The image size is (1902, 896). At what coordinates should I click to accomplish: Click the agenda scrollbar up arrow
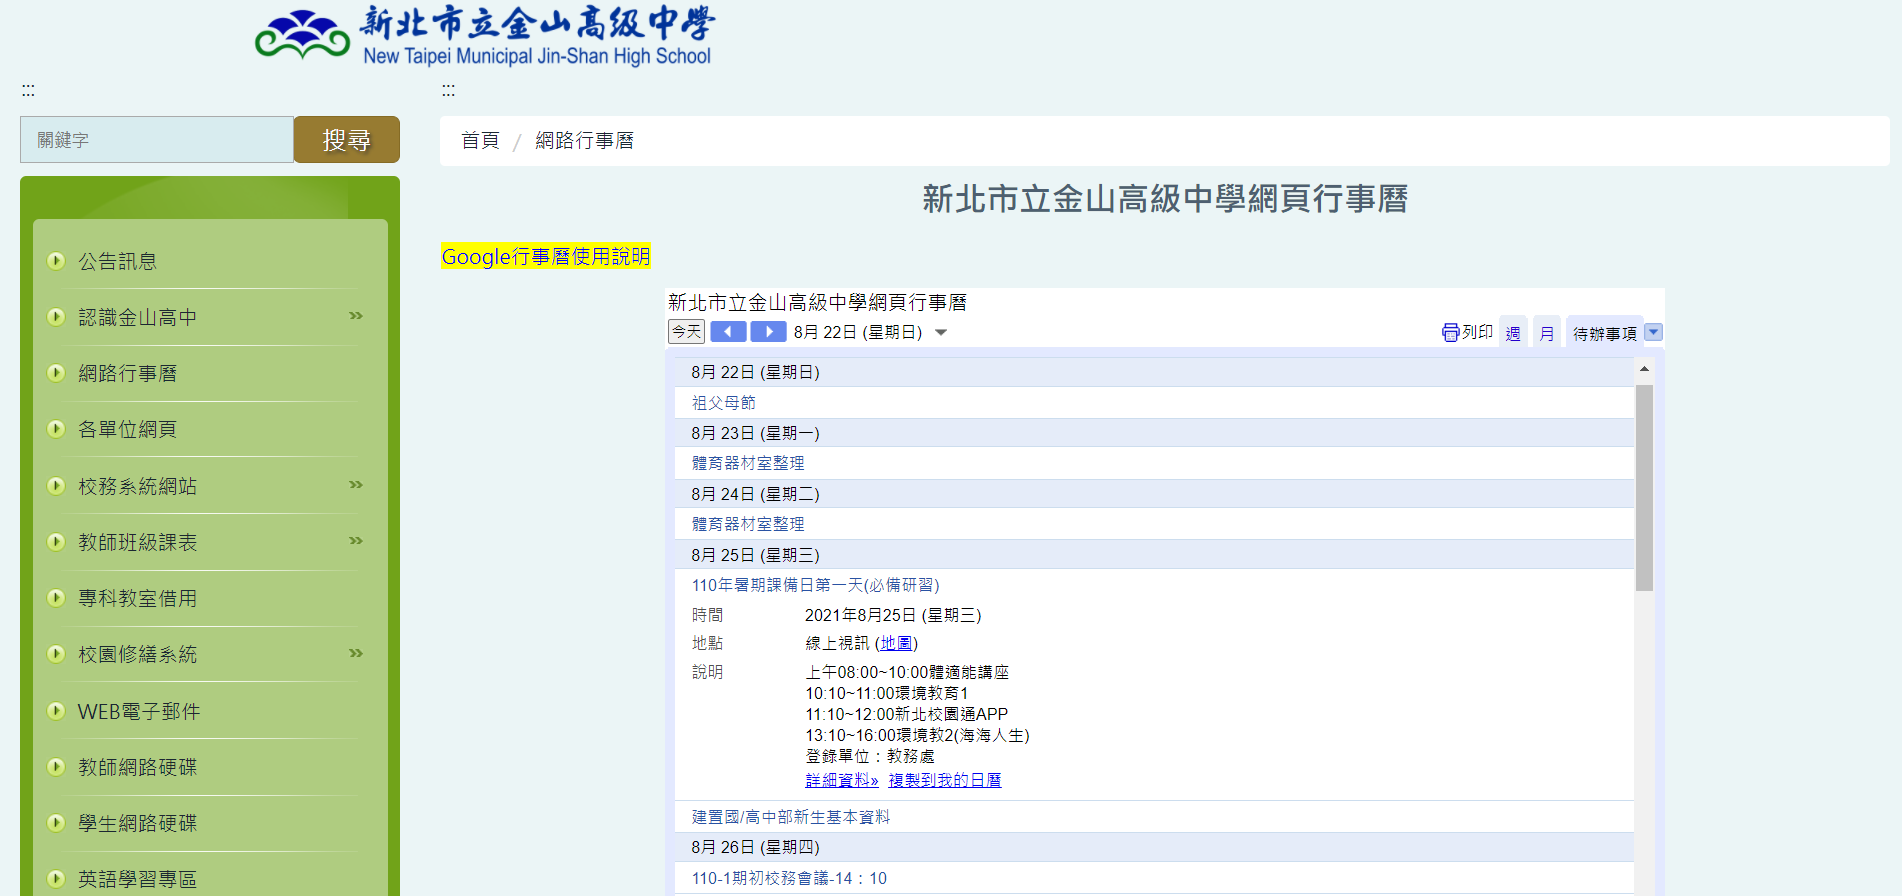1644,370
